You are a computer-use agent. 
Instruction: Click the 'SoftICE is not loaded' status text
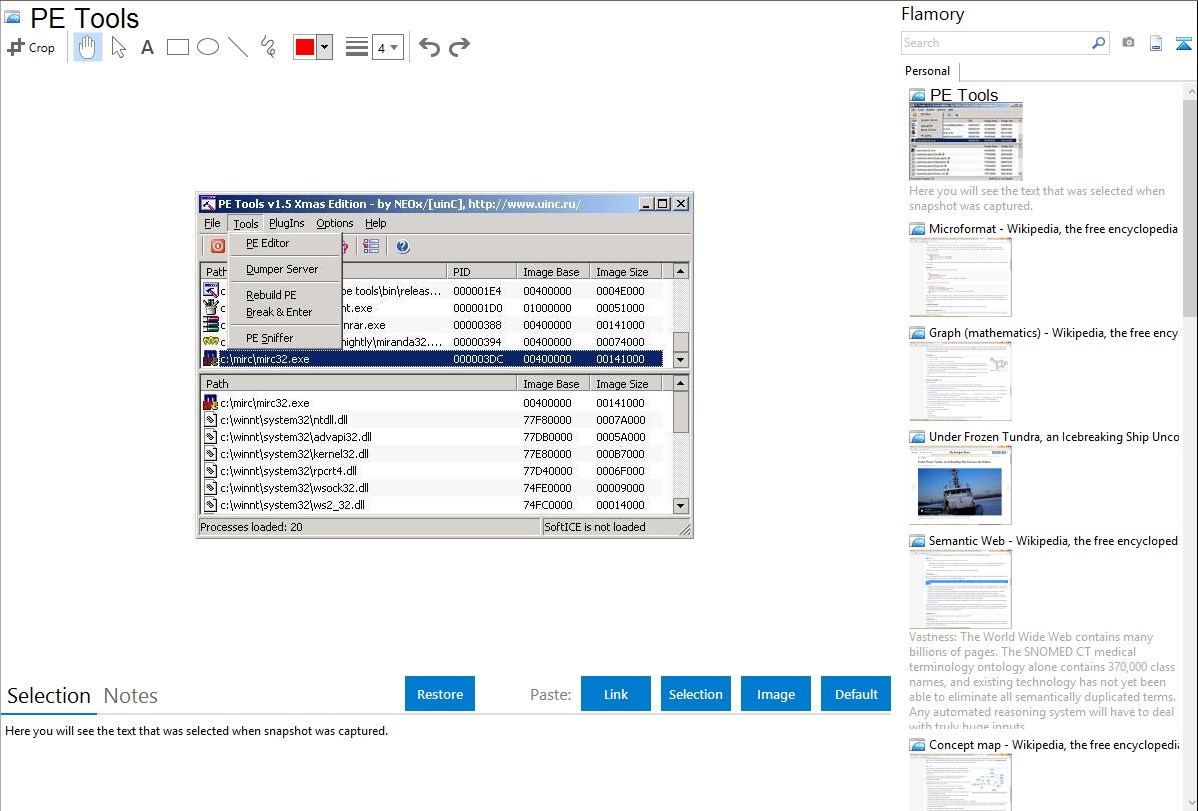(x=594, y=527)
